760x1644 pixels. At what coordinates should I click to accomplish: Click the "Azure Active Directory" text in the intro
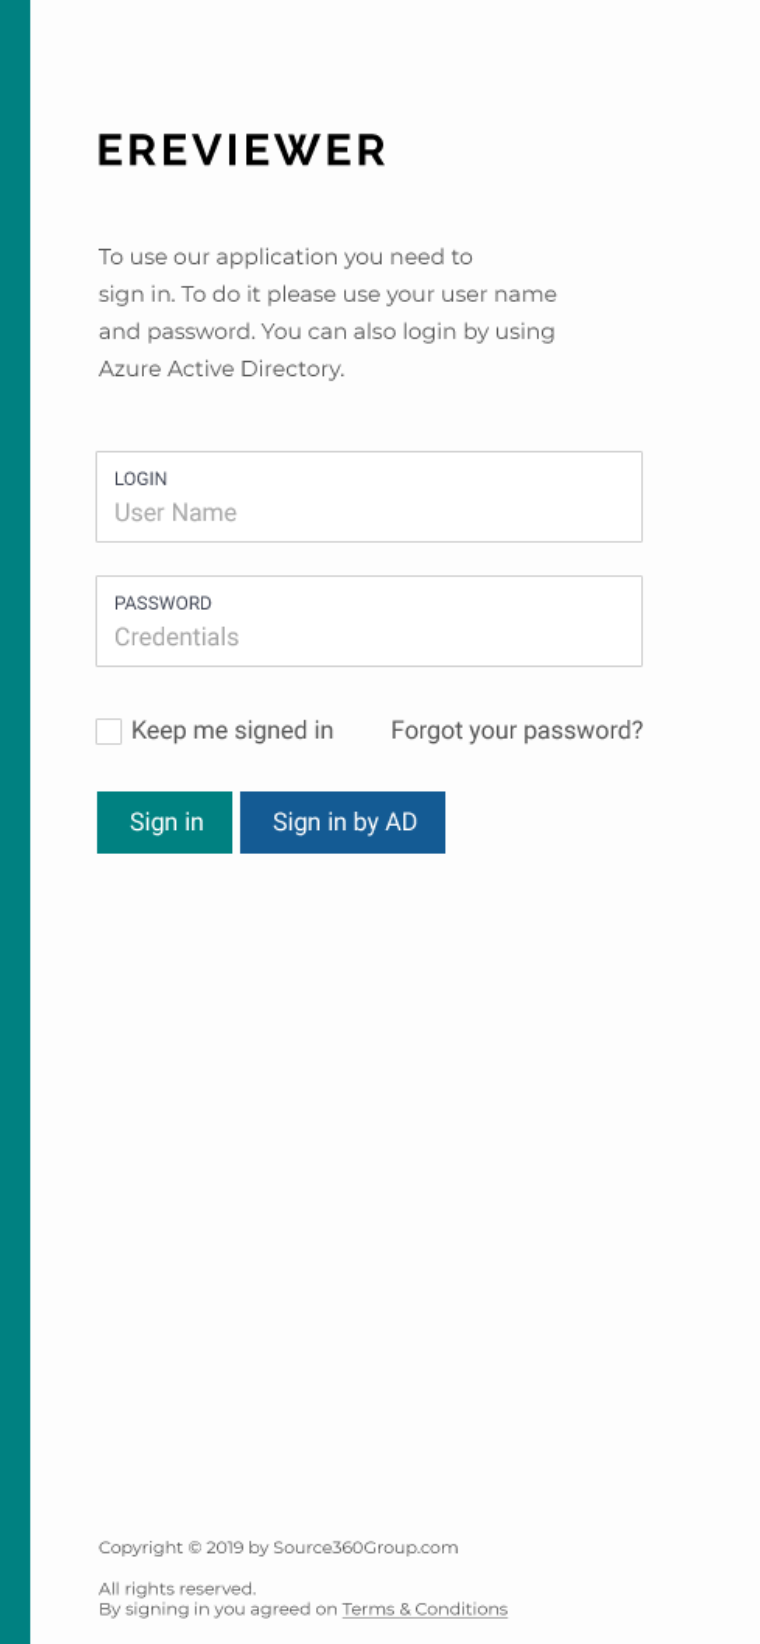coord(221,369)
